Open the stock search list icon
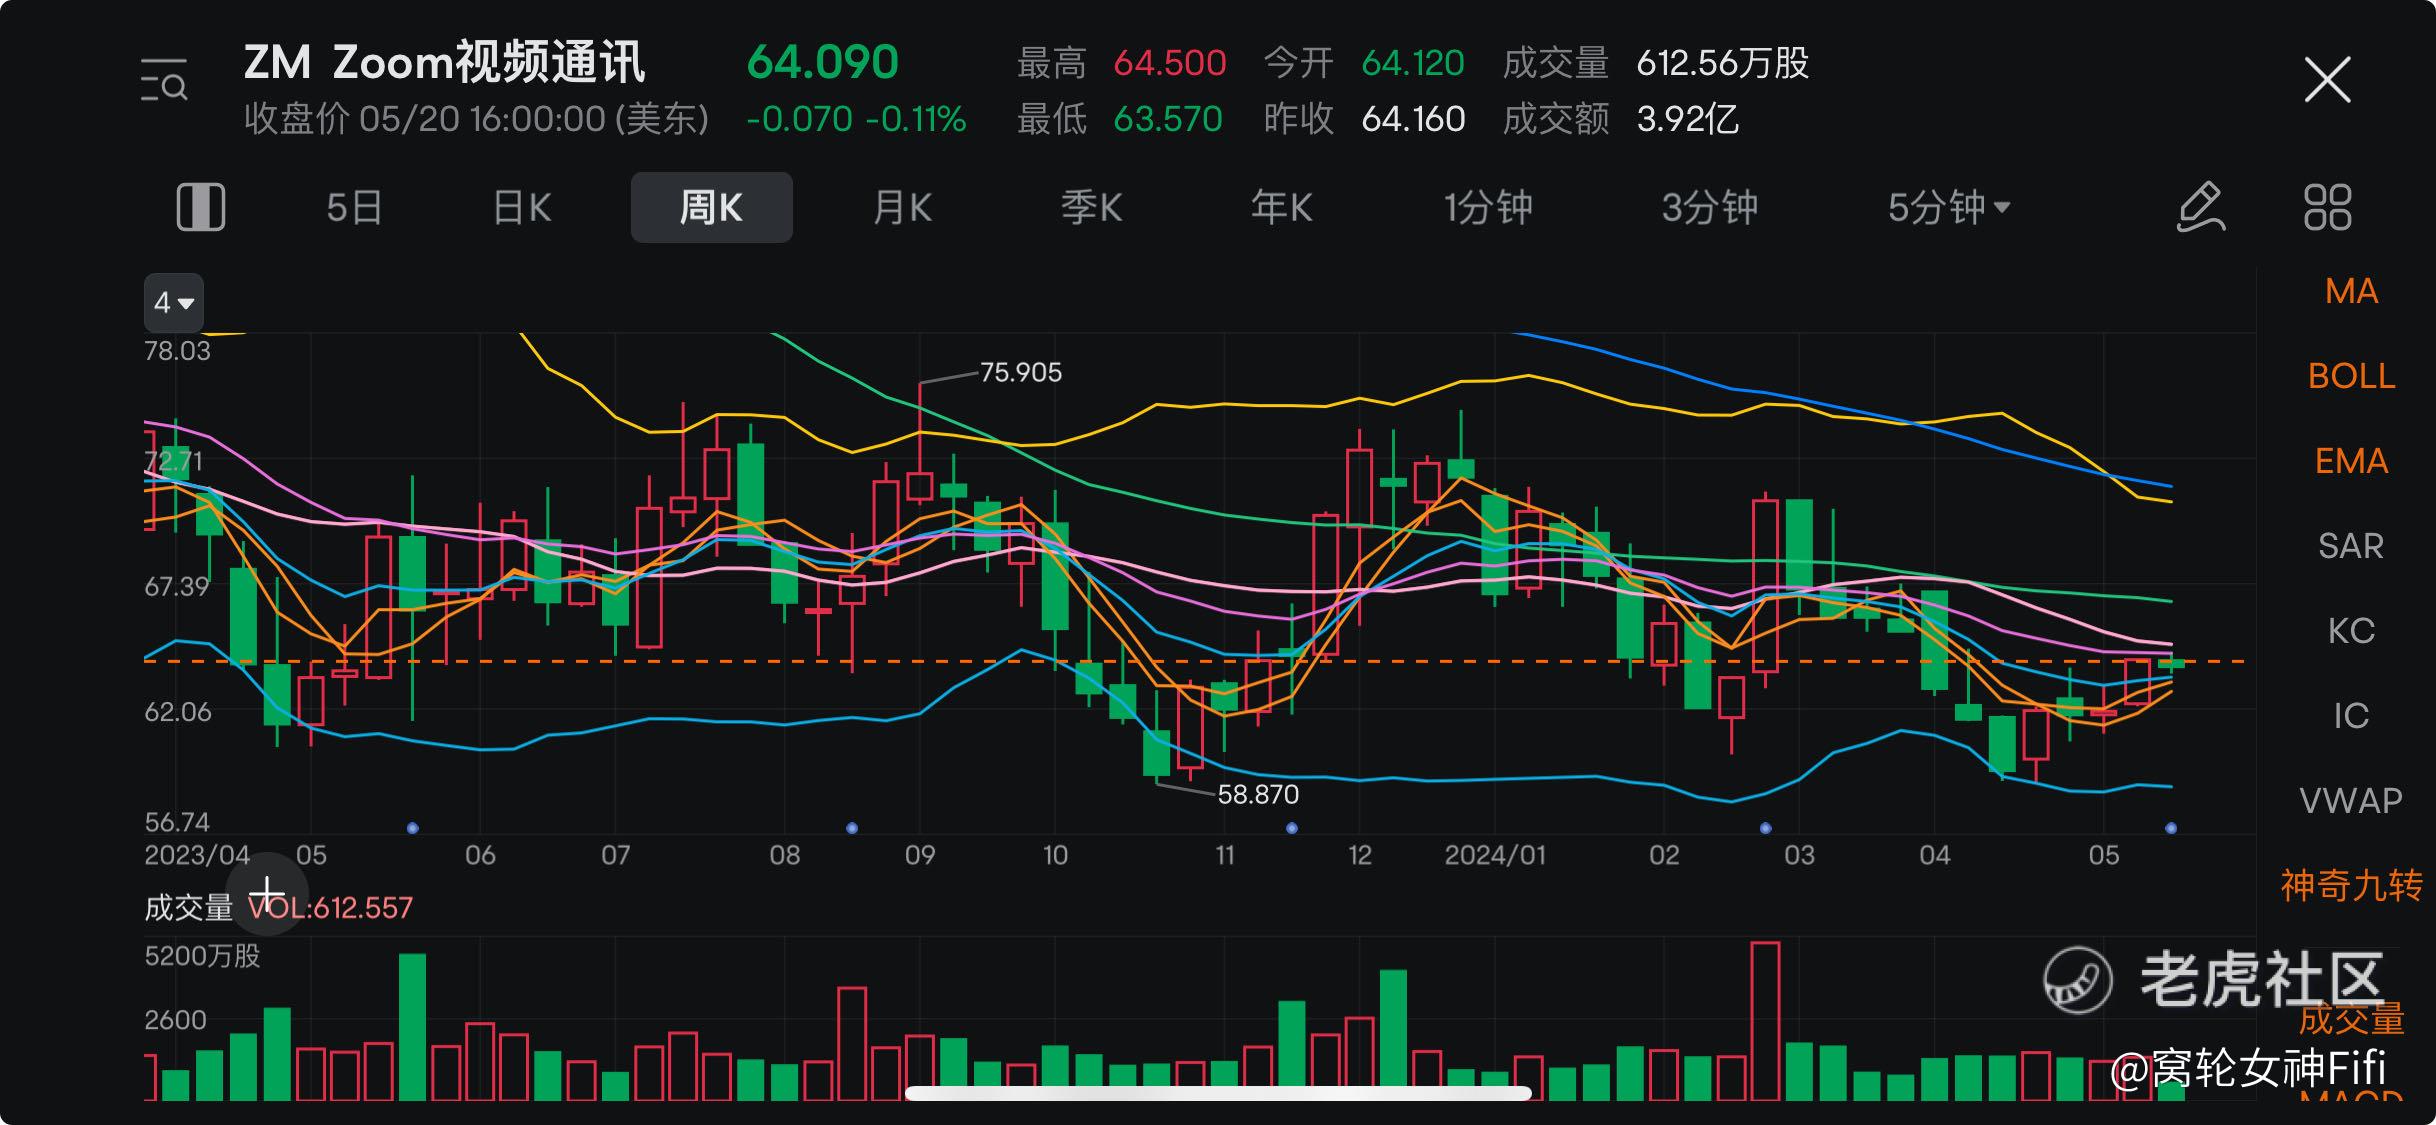The width and height of the screenshot is (2436, 1125). click(x=164, y=80)
